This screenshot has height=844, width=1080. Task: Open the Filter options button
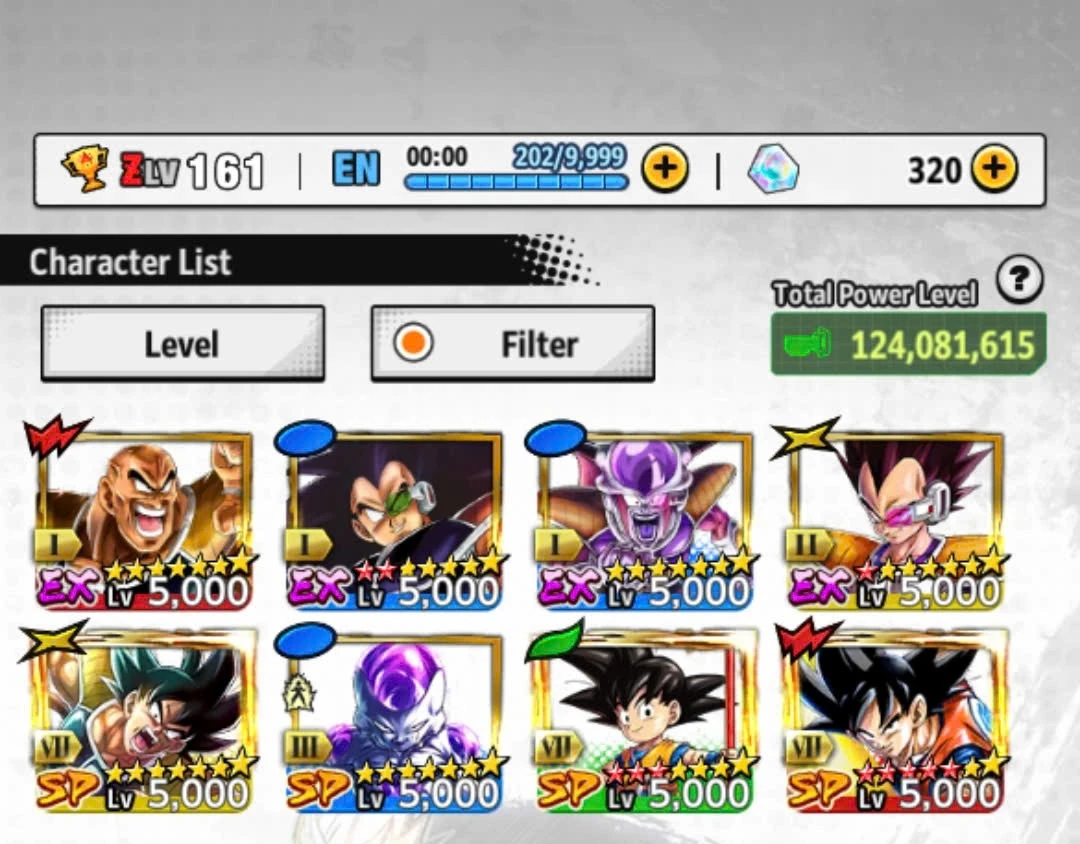coord(512,343)
